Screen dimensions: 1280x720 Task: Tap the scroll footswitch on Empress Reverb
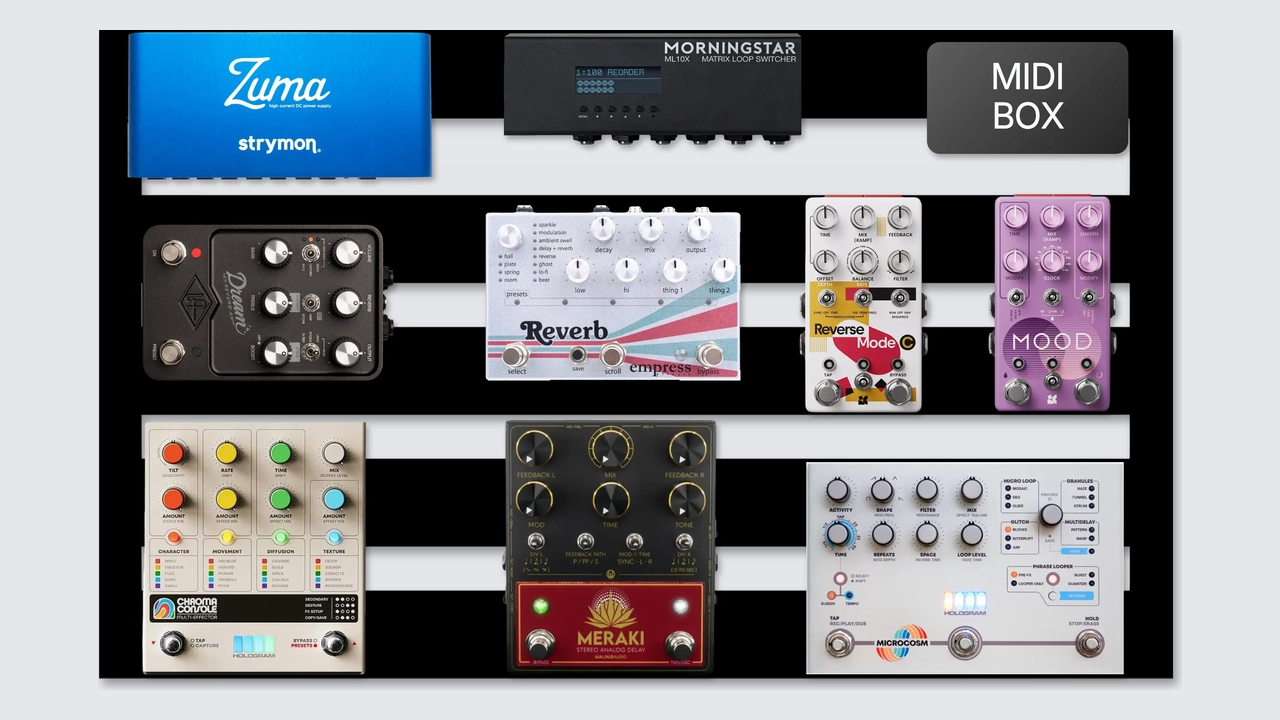[612, 354]
